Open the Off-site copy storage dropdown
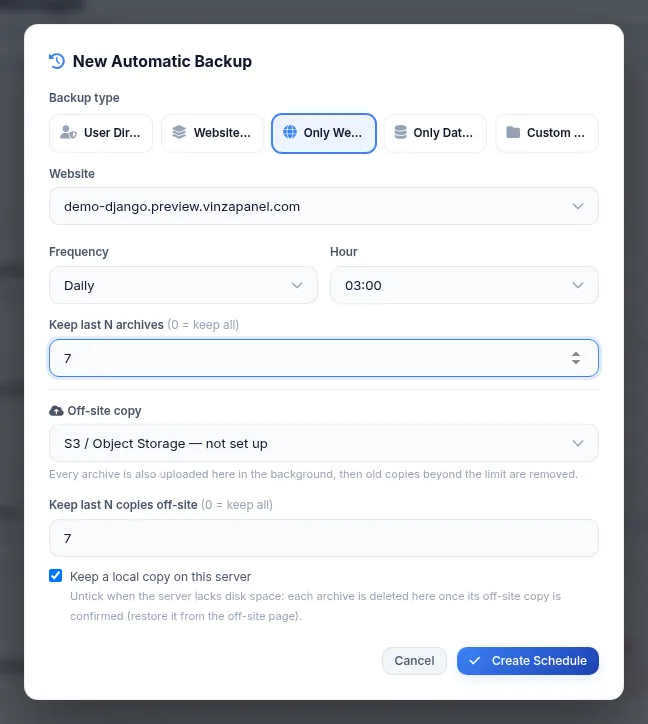648x724 pixels. pos(324,443)
